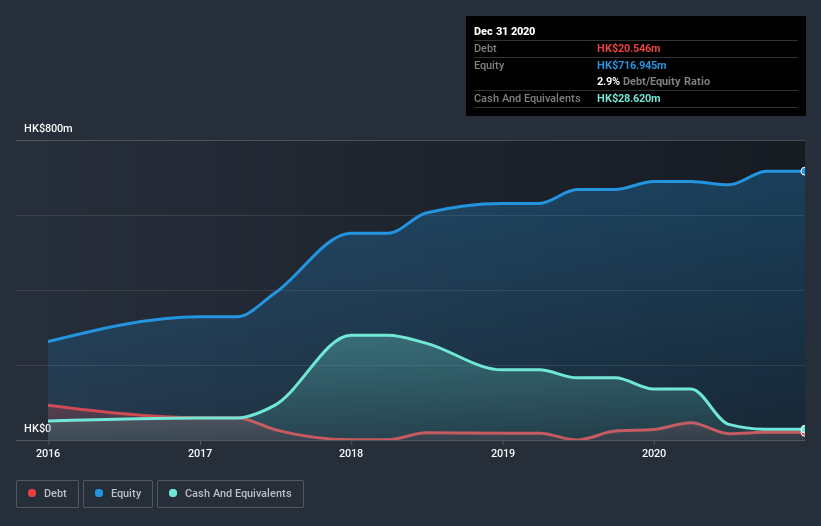The width and height of the screenshot is (821, 526).
Task: Click the 2.9% Debt/Equity Ratio text
Action: point(653,81)
